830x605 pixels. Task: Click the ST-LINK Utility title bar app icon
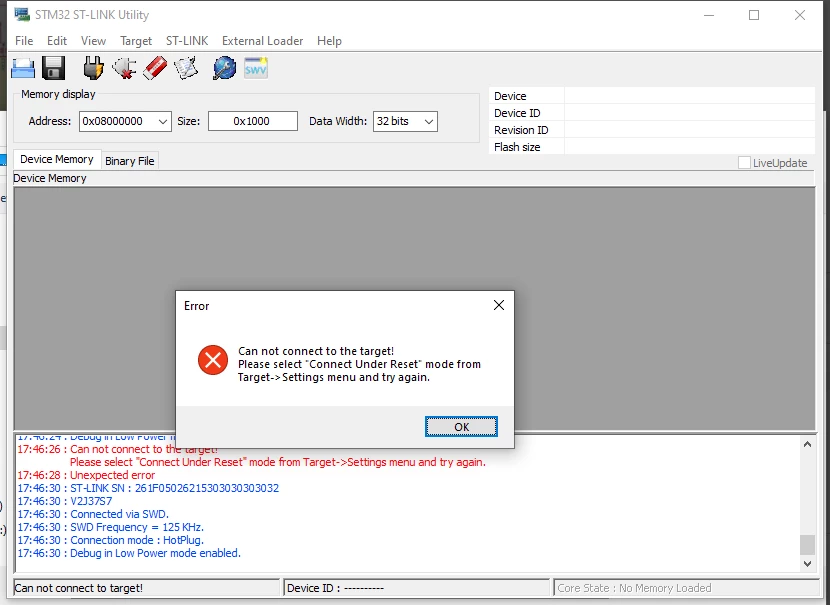[22, 14]
